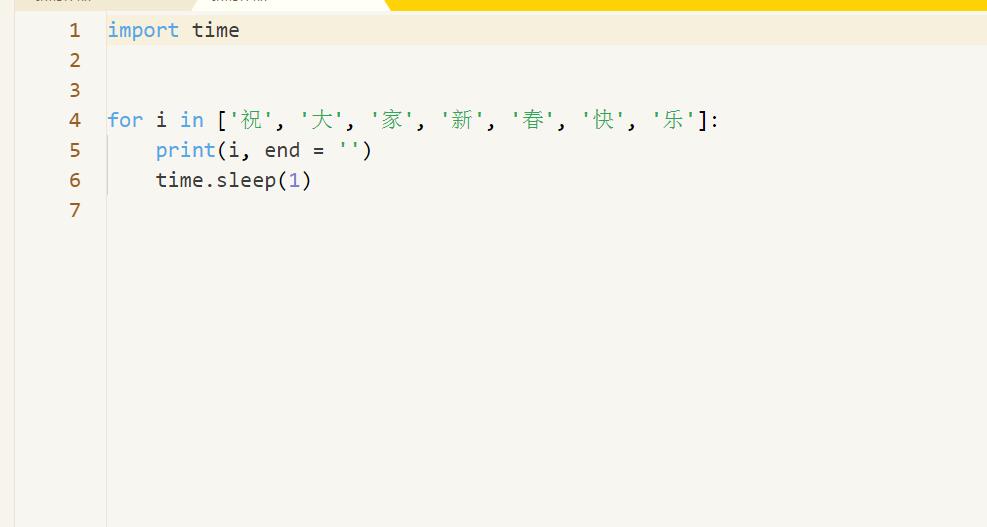Viewport: 987px width, 527px height.
Task: Click line number 6 in the gutter
Action: coord(75,180)
